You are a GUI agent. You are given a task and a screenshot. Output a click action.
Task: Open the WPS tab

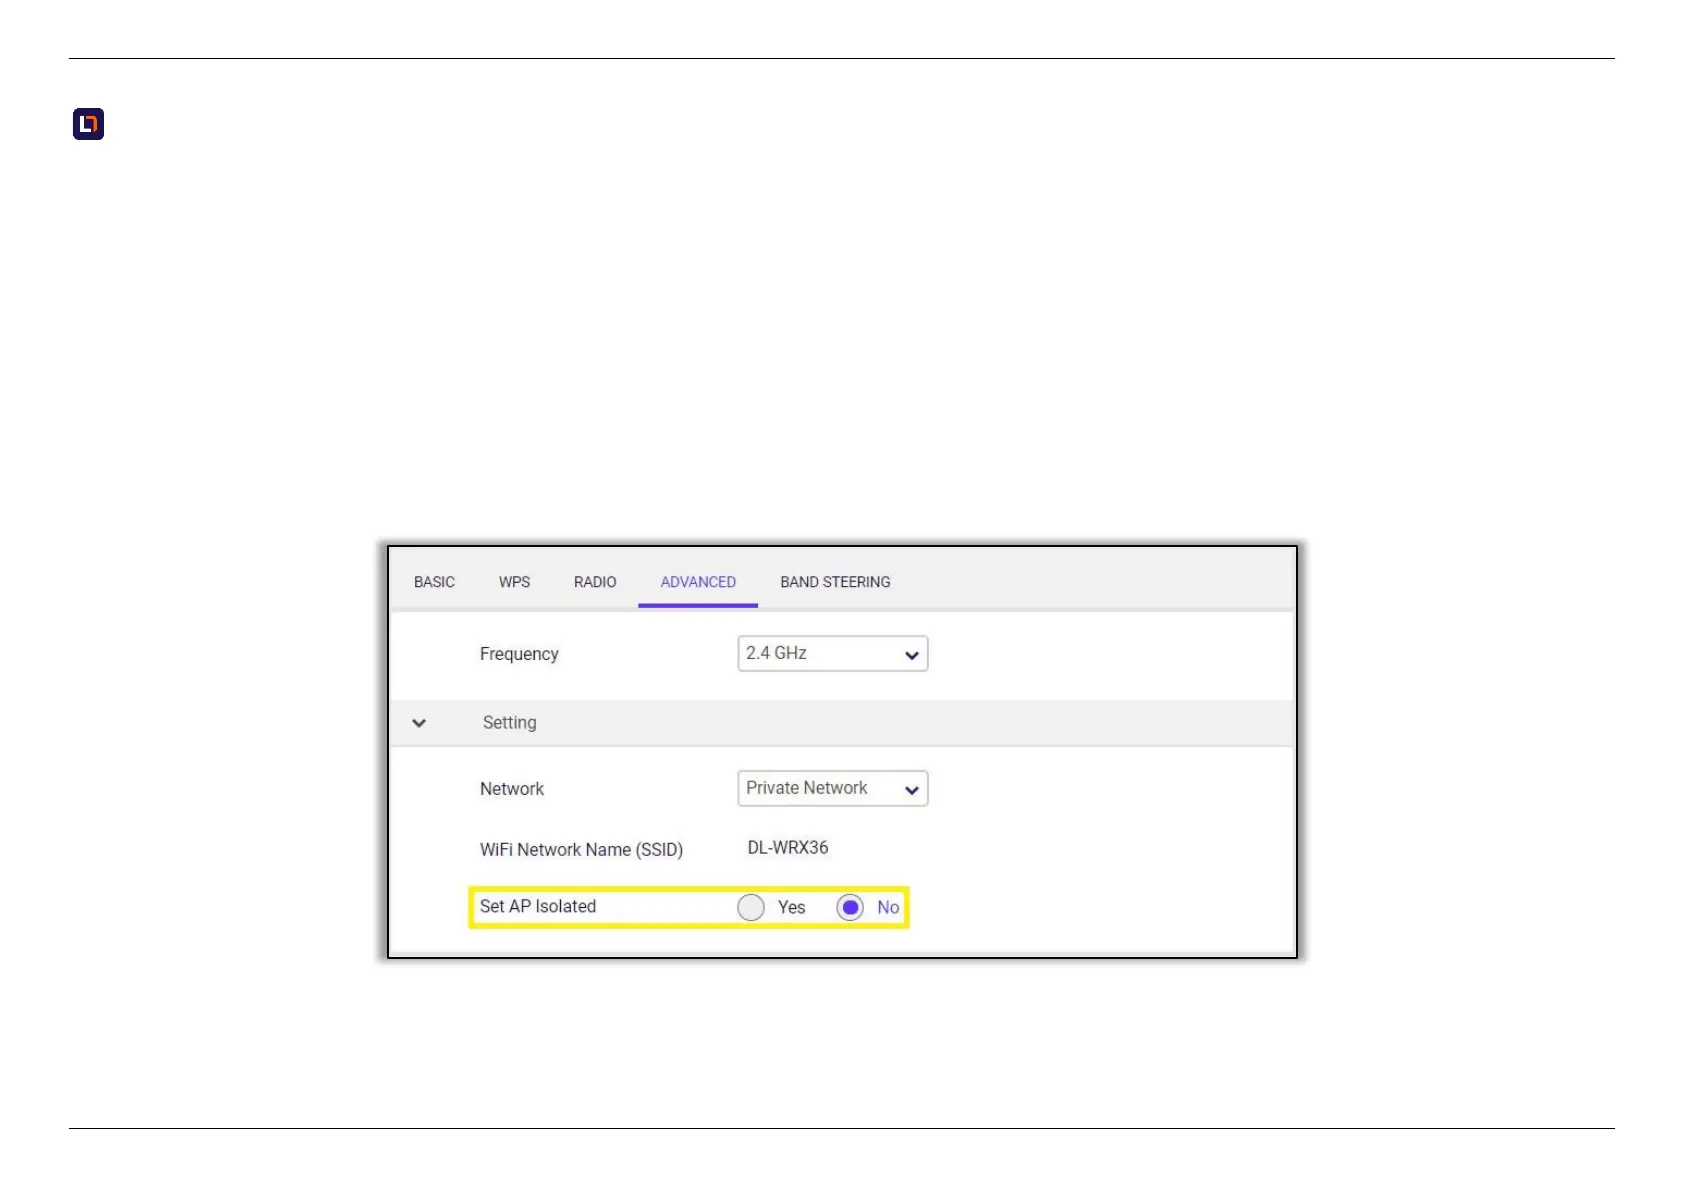(514, 582)
